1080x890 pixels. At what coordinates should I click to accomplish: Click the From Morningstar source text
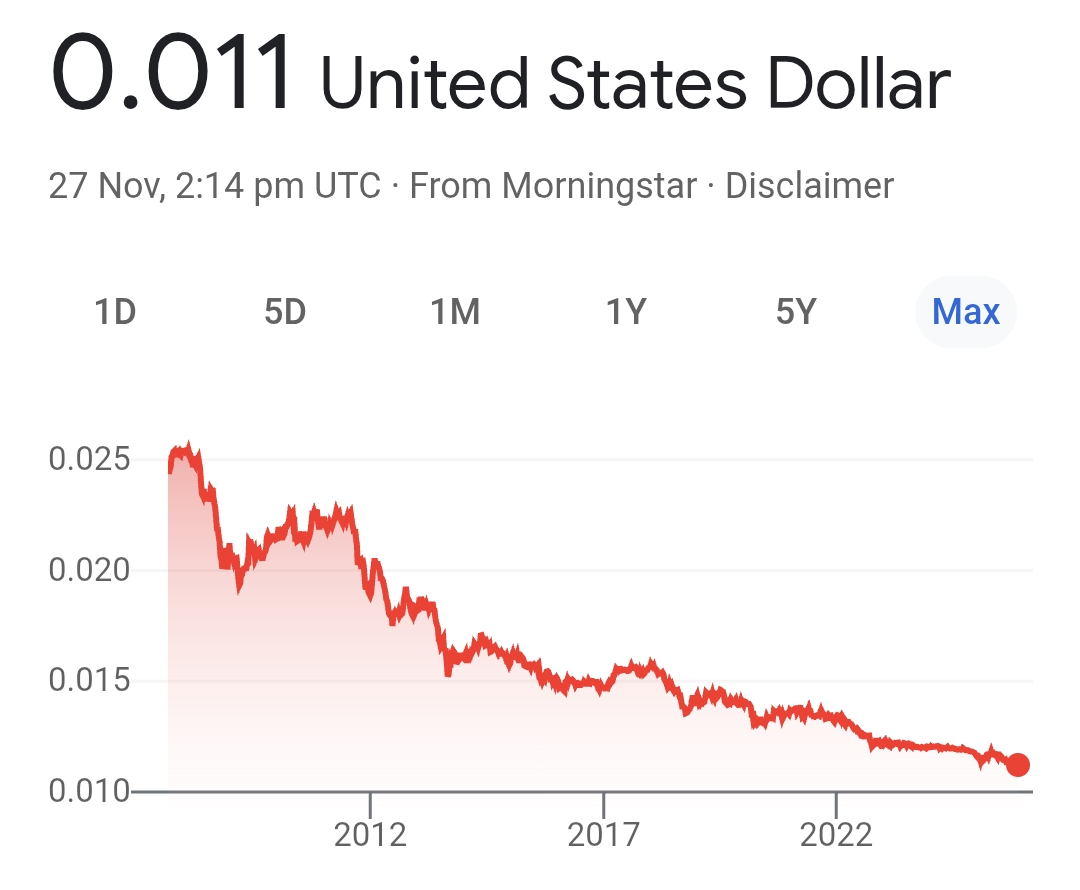[x=553, y=186]
